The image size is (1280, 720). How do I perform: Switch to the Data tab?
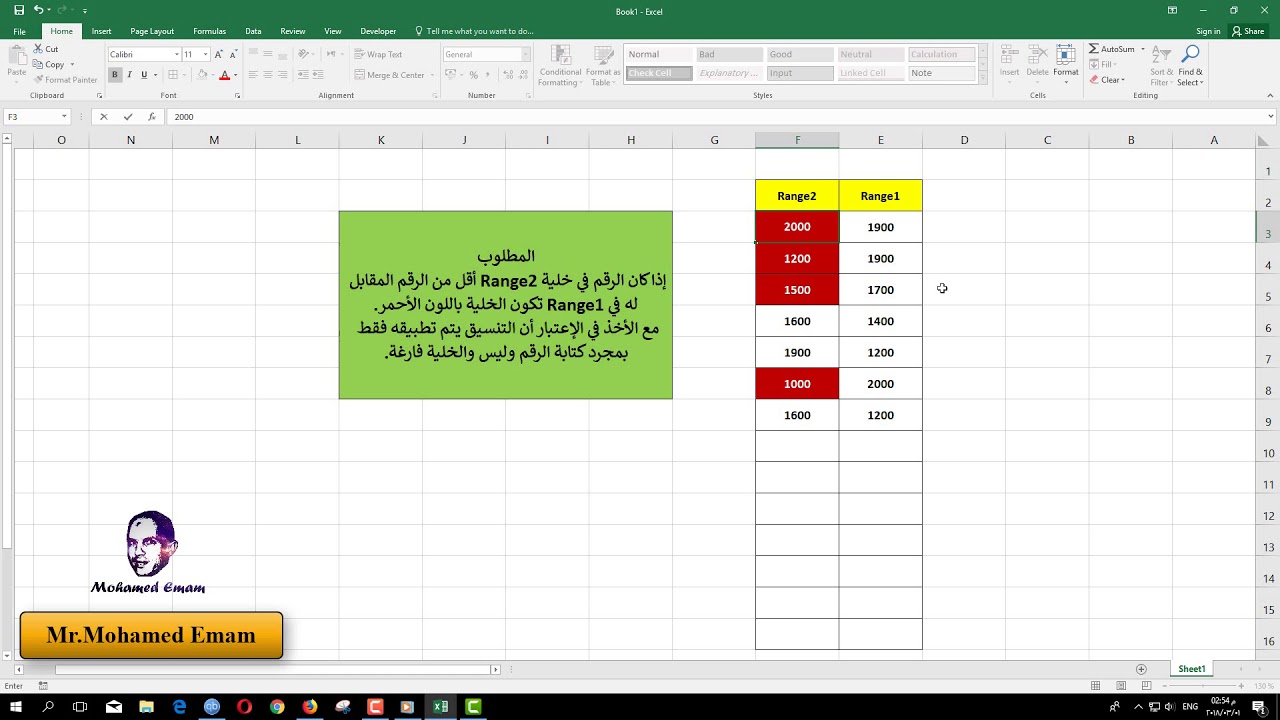[253, 31]
